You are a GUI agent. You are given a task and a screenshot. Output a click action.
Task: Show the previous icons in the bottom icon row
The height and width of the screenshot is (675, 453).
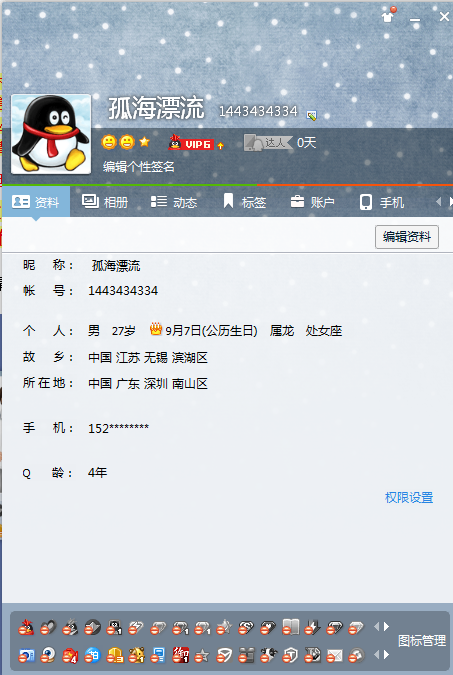point(377,655)
